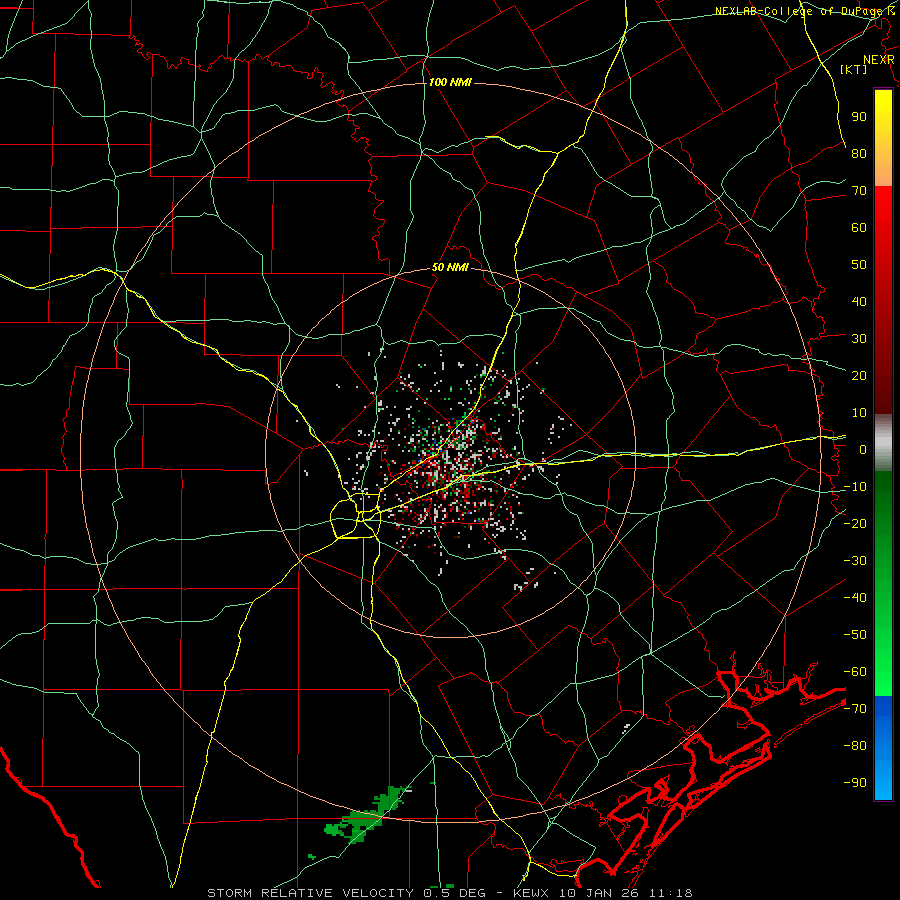Select the 80 value on velocity scale

pos(859,153)
